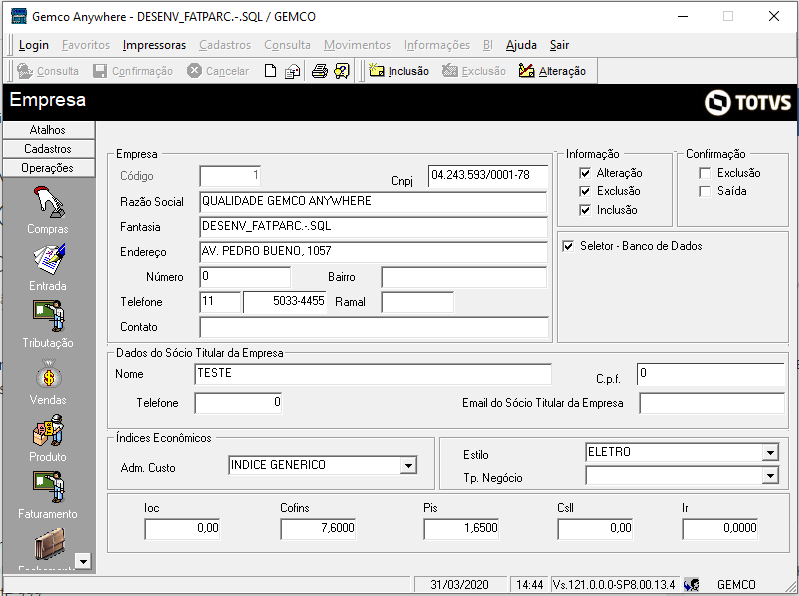Screen dimensions: 799x596
Task: Enable the Confirmação Saída checkbox
Action: click(705, 192)
